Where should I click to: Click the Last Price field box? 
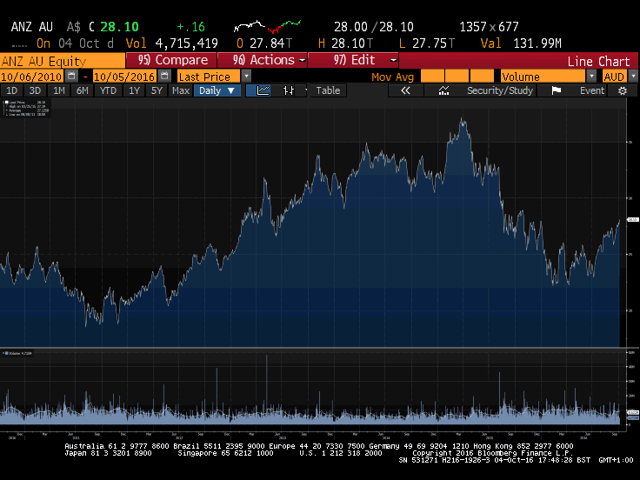click(x=209, y=76)
